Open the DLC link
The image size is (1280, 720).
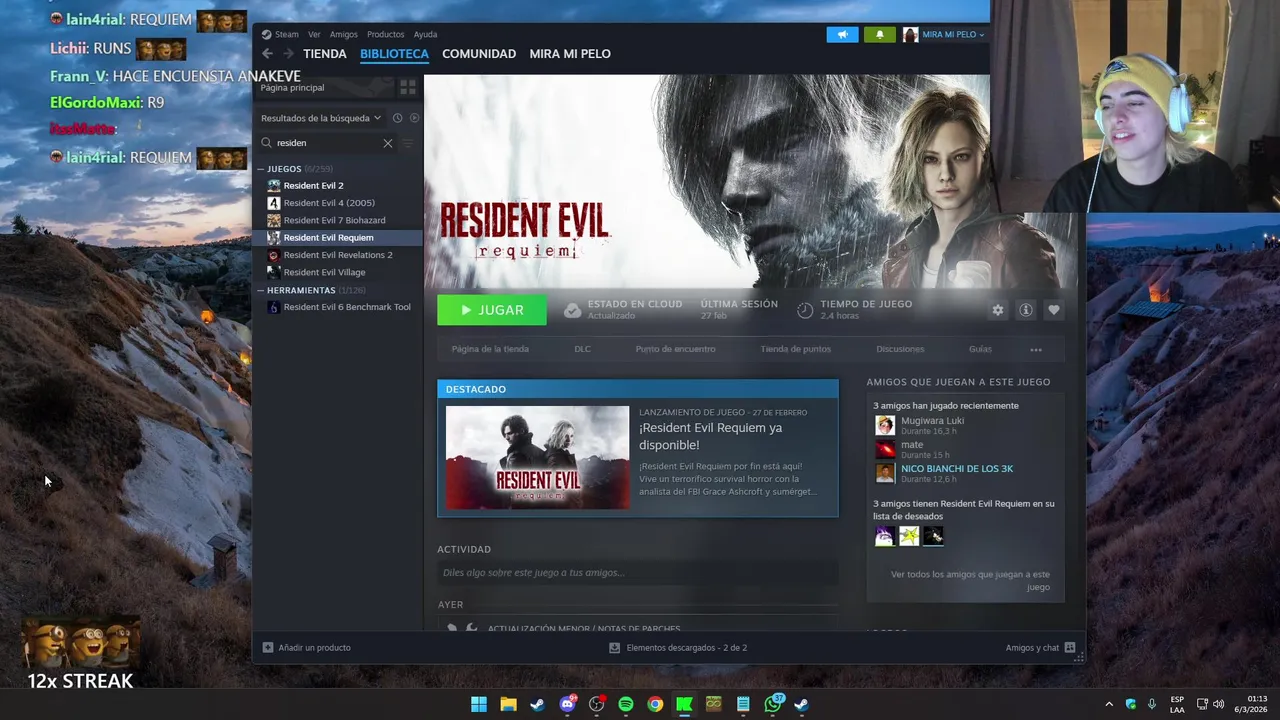pyautogui.click(x=582, y=349)
